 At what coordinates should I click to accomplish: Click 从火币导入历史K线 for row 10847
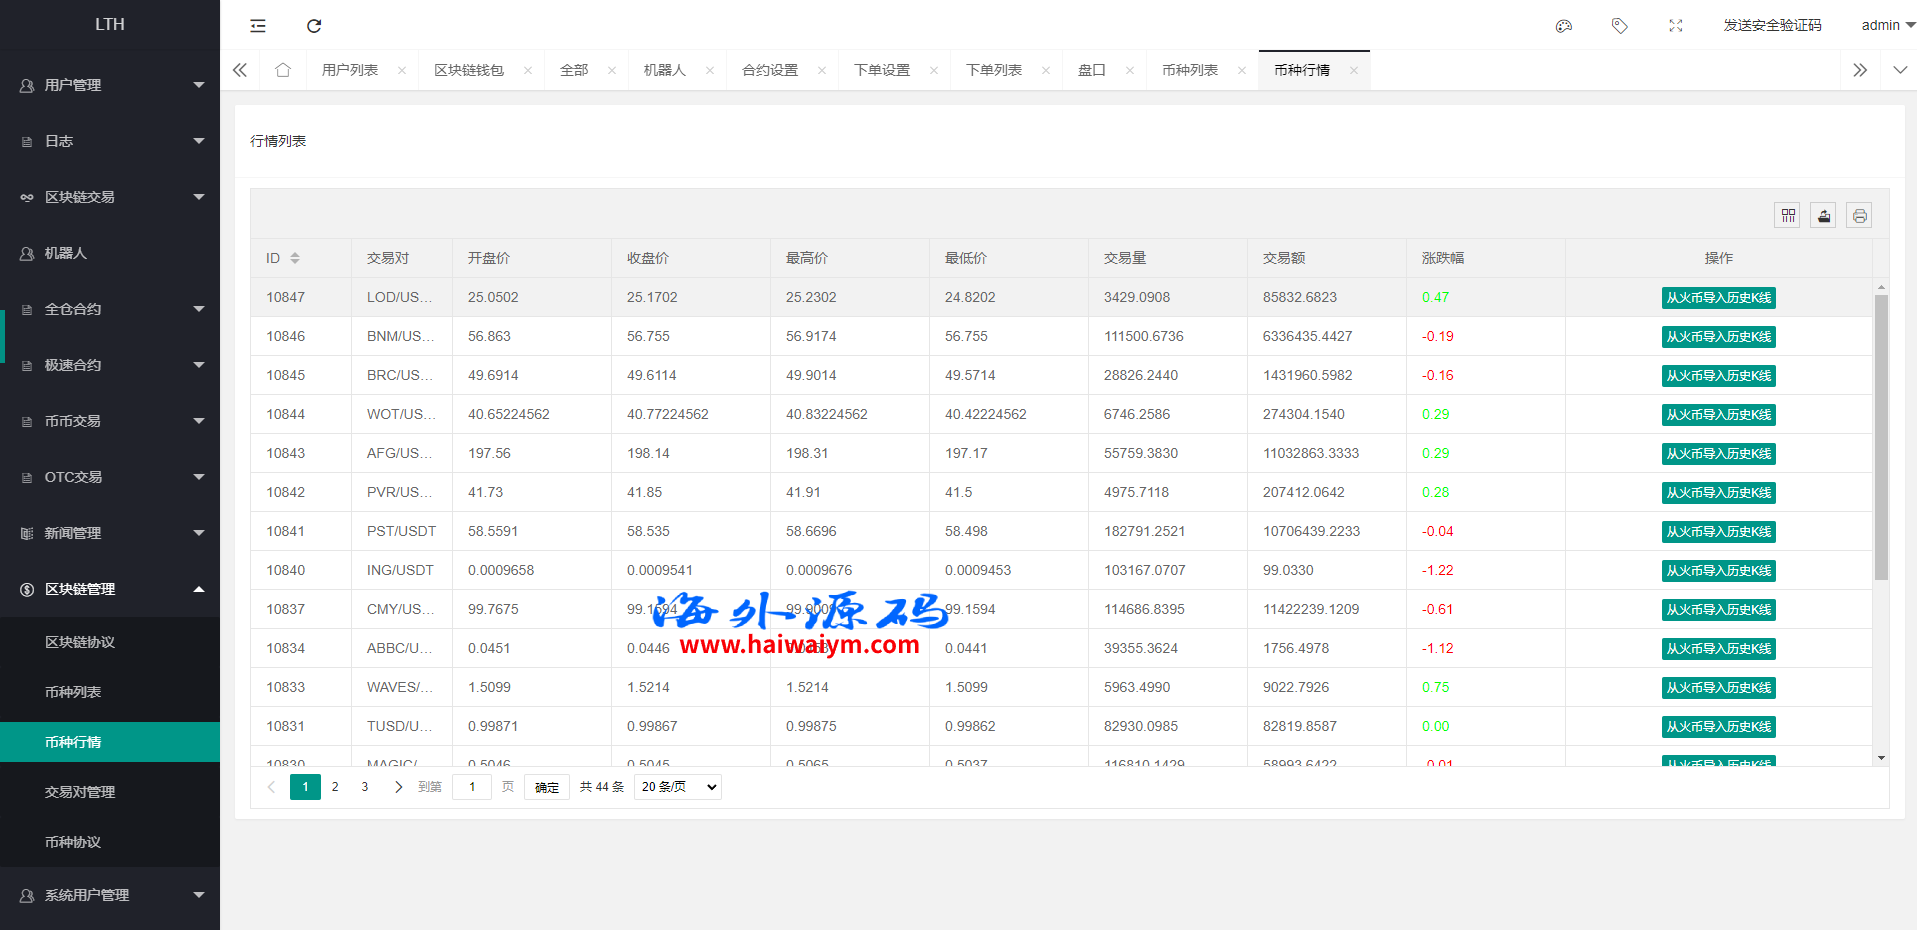point(1718,298)
